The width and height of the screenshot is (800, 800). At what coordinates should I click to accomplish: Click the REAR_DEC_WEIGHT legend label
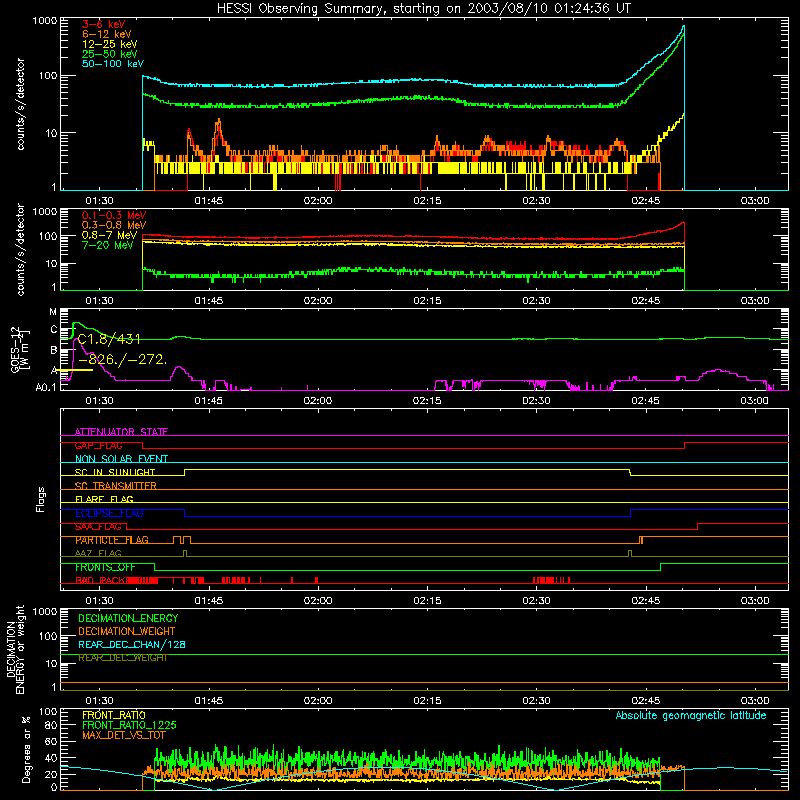[122, 658]
